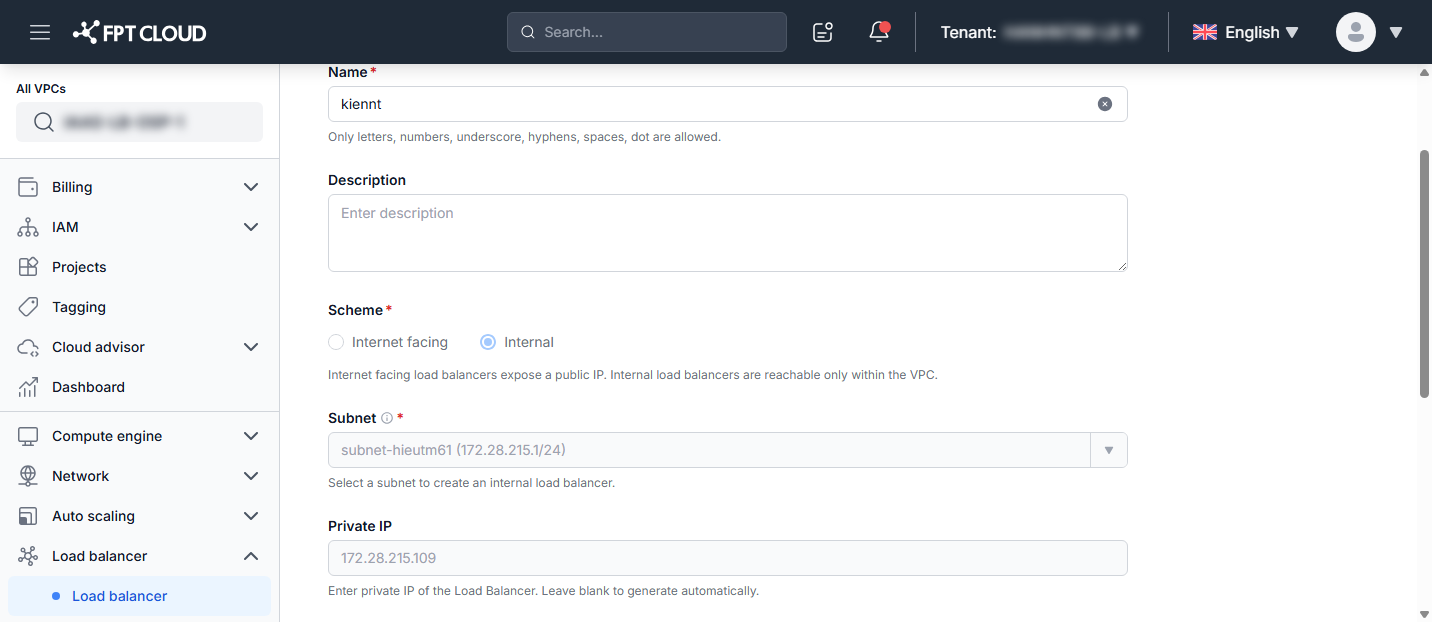Click 'Leave blank to generate automatically' hint

(651, 591)
